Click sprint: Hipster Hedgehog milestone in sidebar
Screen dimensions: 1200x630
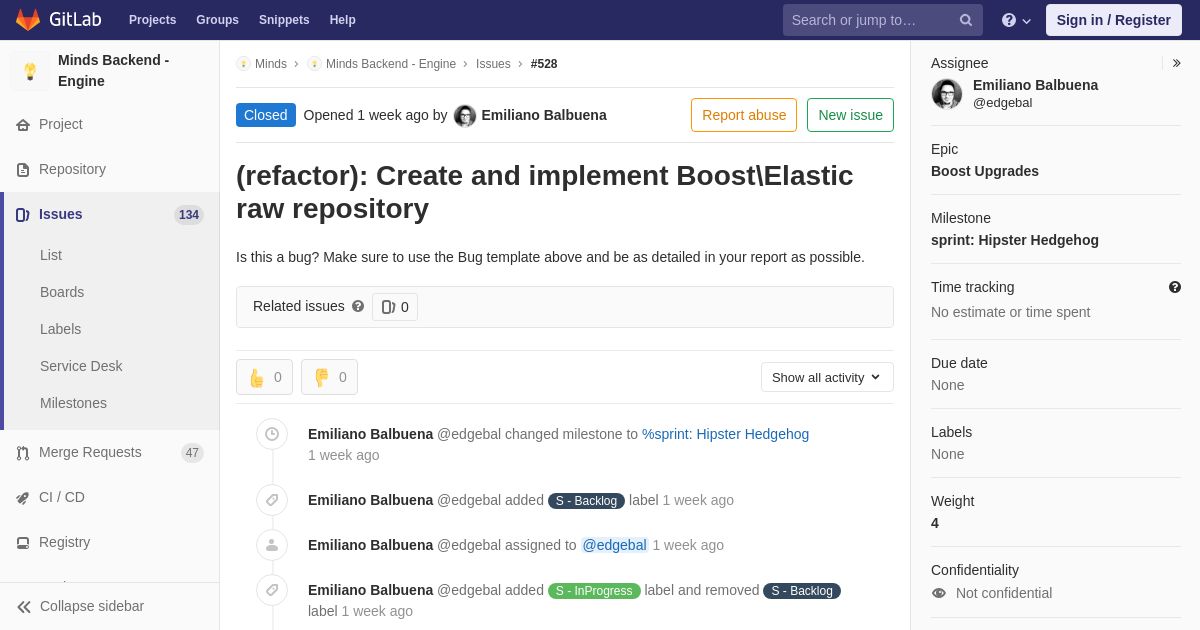coord(1015,240)
